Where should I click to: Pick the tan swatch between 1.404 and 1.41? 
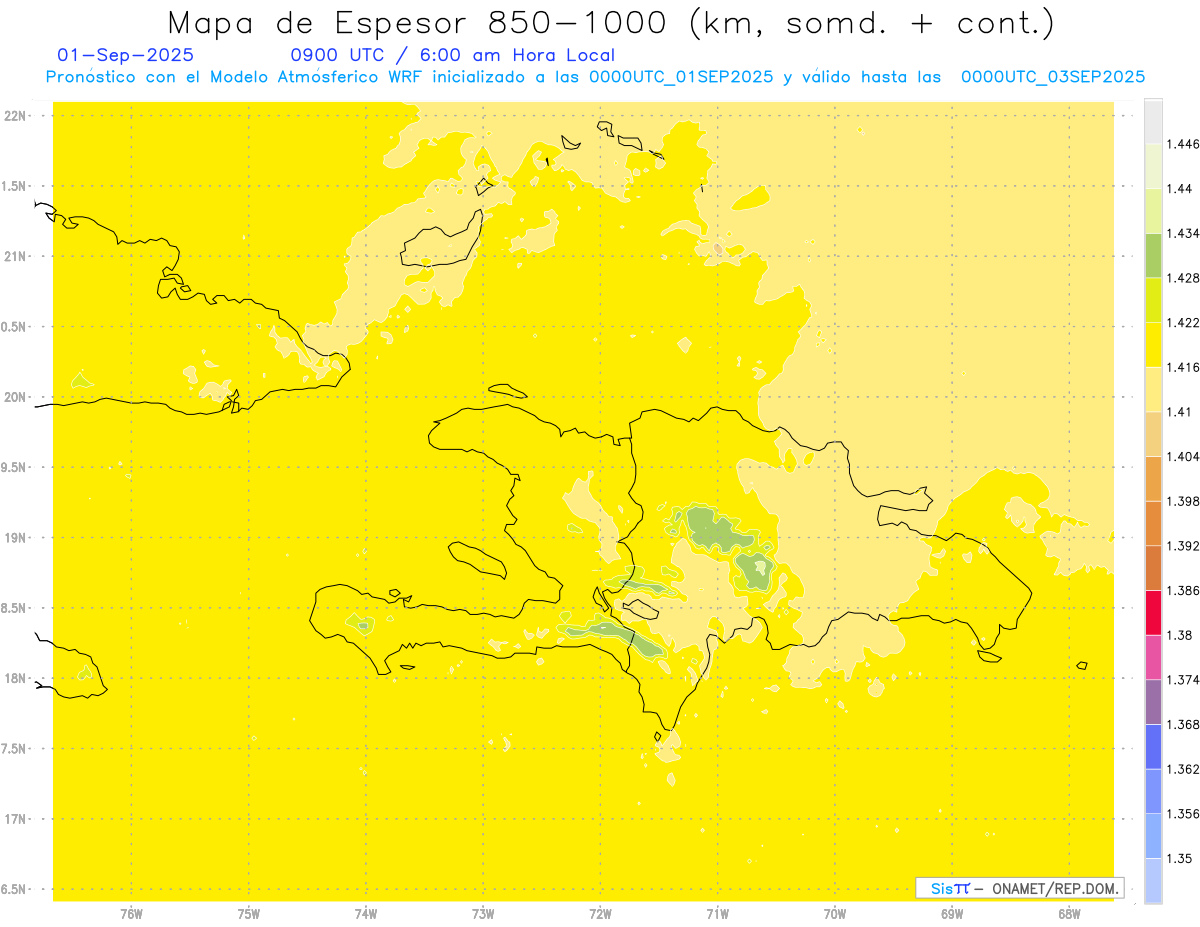coord(1153,433)
